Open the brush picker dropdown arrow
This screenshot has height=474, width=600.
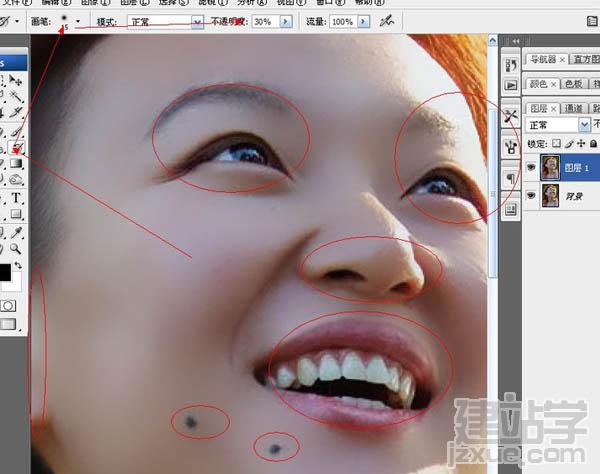(78, 21)
